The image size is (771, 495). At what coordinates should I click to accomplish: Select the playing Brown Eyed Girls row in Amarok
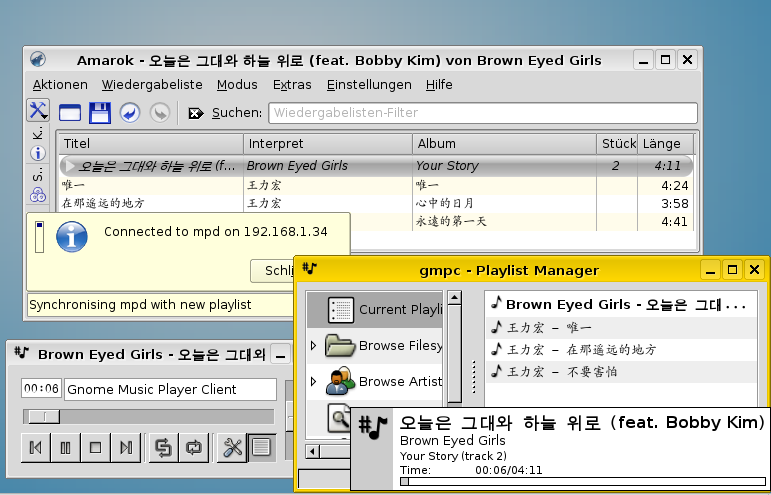[376, 166]
